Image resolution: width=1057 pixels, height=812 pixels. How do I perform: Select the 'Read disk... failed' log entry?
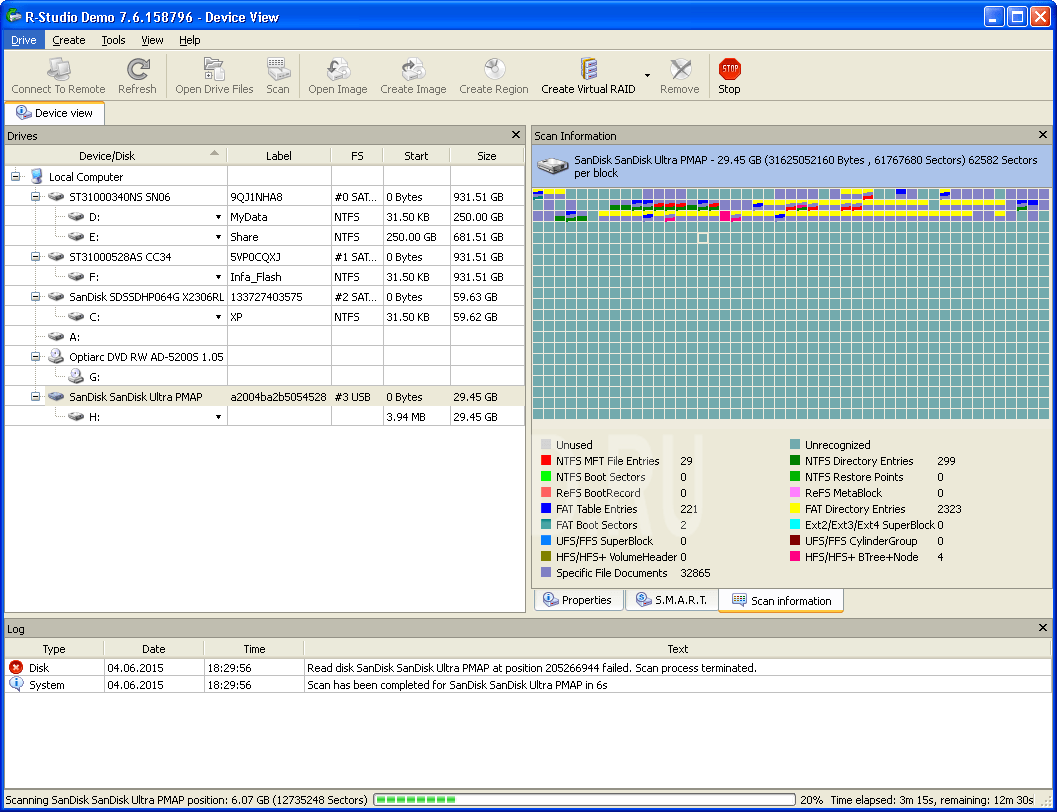pyautogui.click(x=528, y=668)
